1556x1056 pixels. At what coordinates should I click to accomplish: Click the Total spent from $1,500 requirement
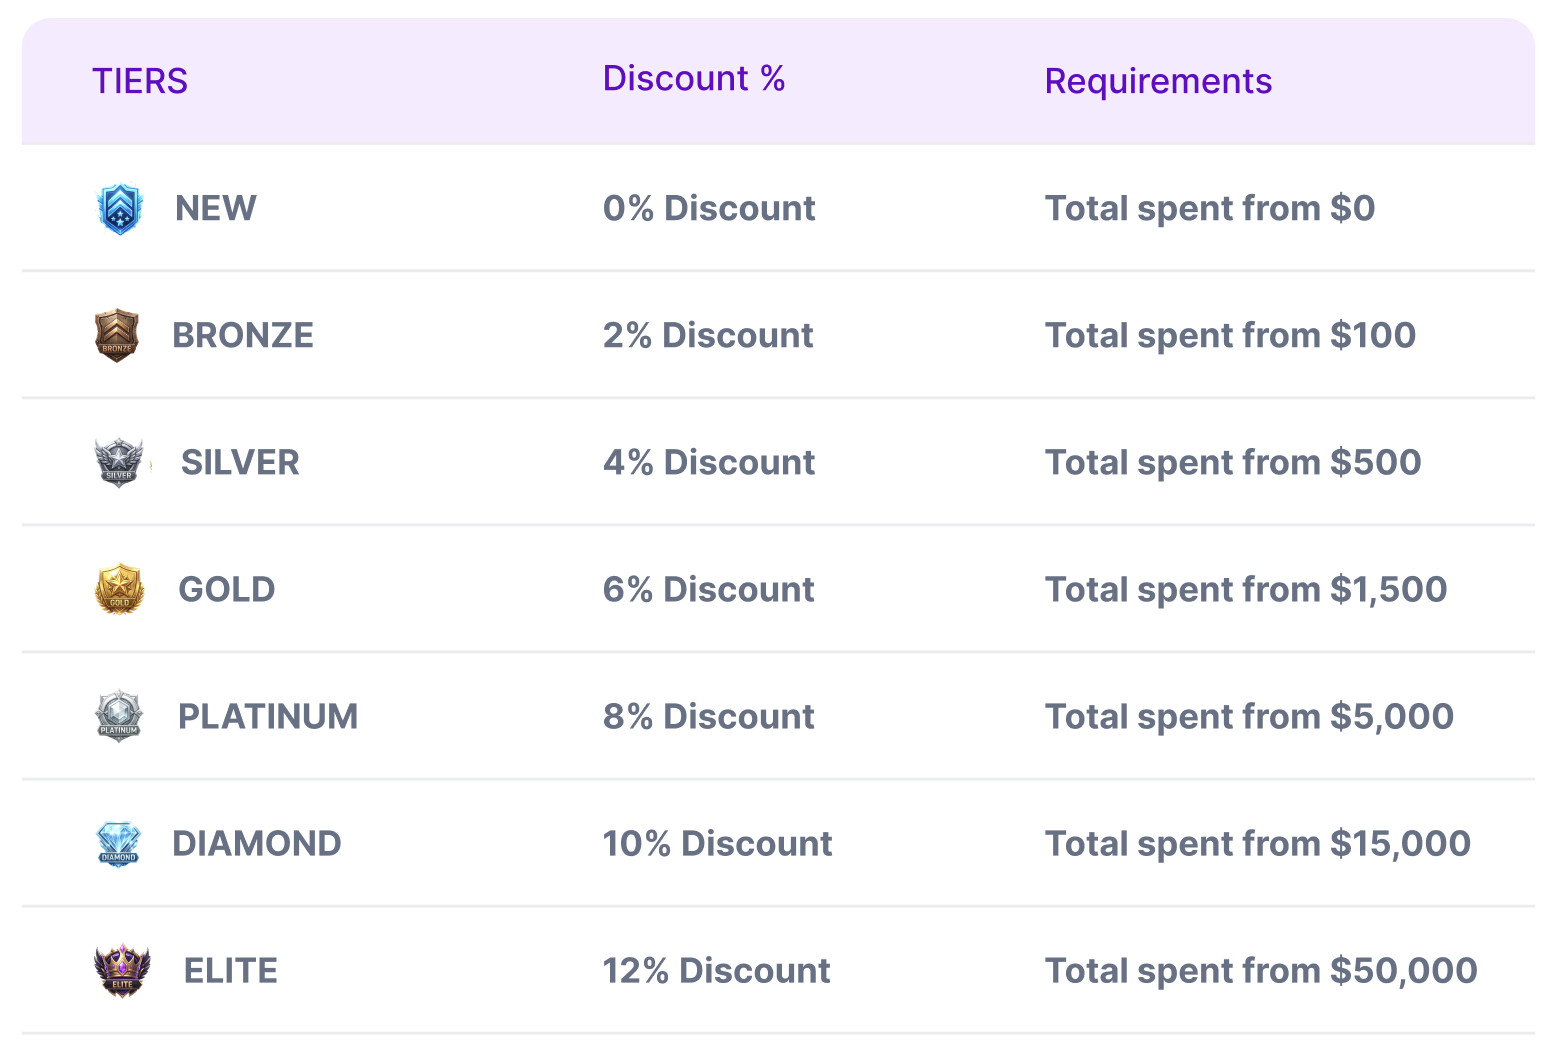(1246, 589)
